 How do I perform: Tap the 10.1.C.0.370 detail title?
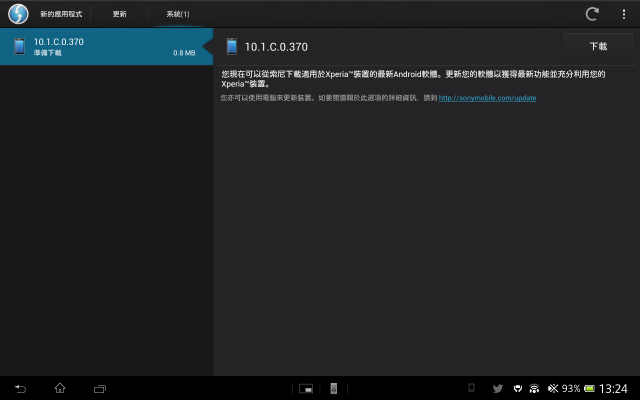pyautogui.click(x=276, y=47)
